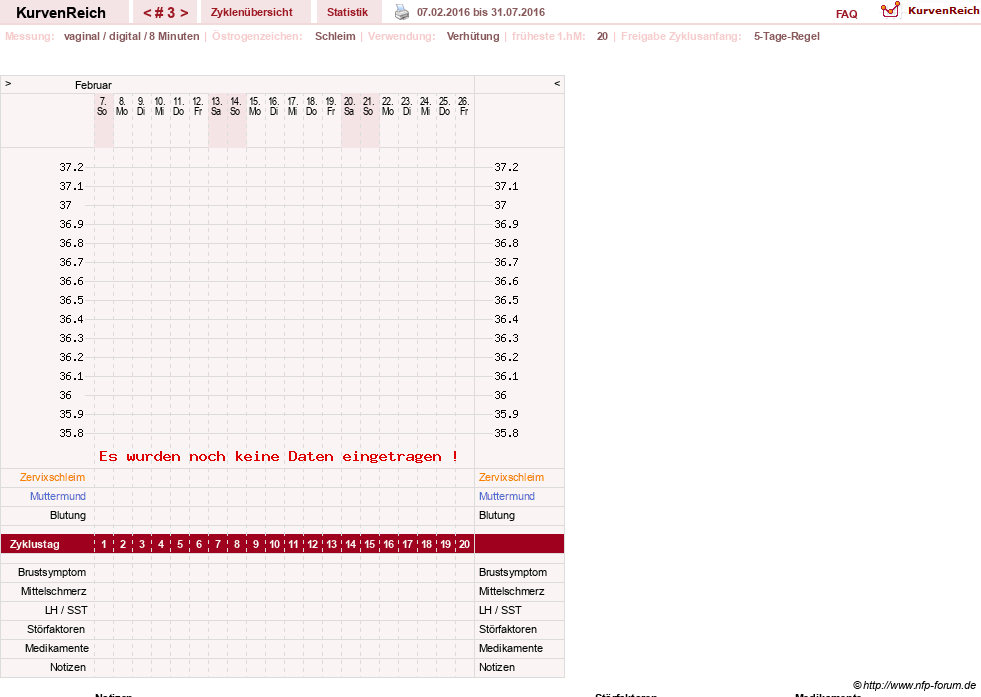Click the left 37.2 temperature label
This screenshot has width=981, height=697.
71,167
